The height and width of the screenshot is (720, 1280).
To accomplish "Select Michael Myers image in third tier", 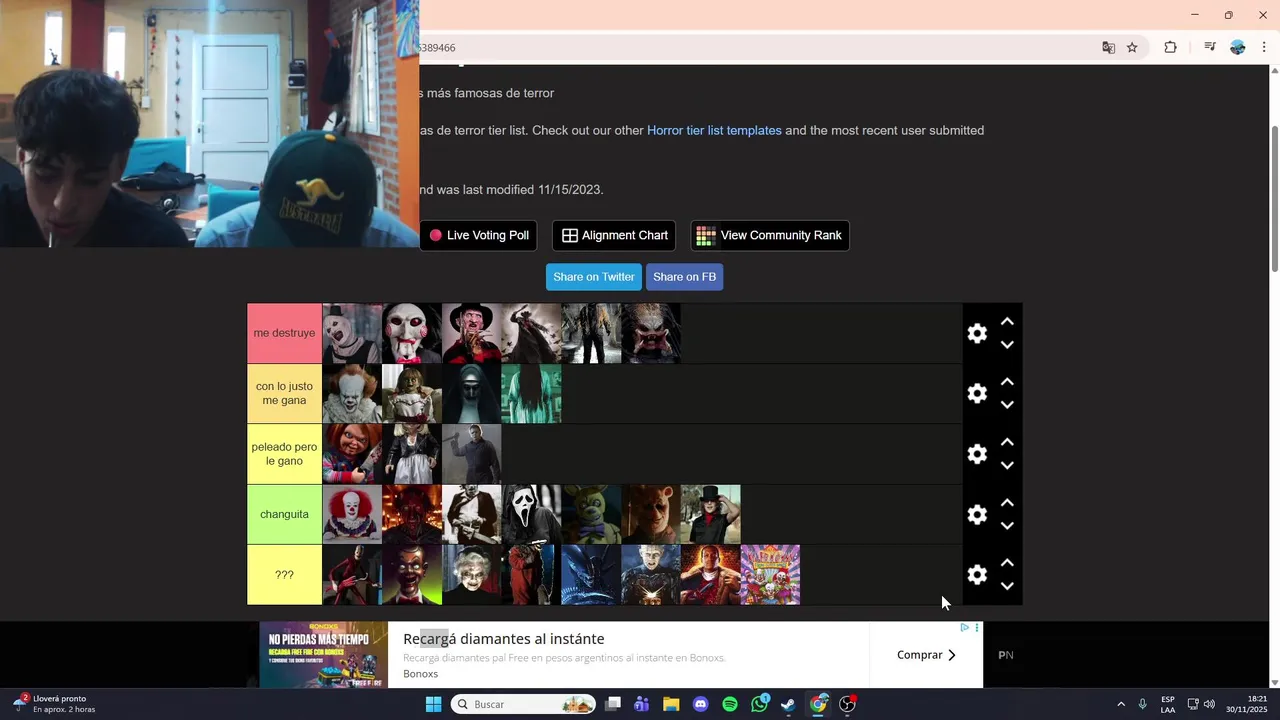I will (x=472, y=454).
